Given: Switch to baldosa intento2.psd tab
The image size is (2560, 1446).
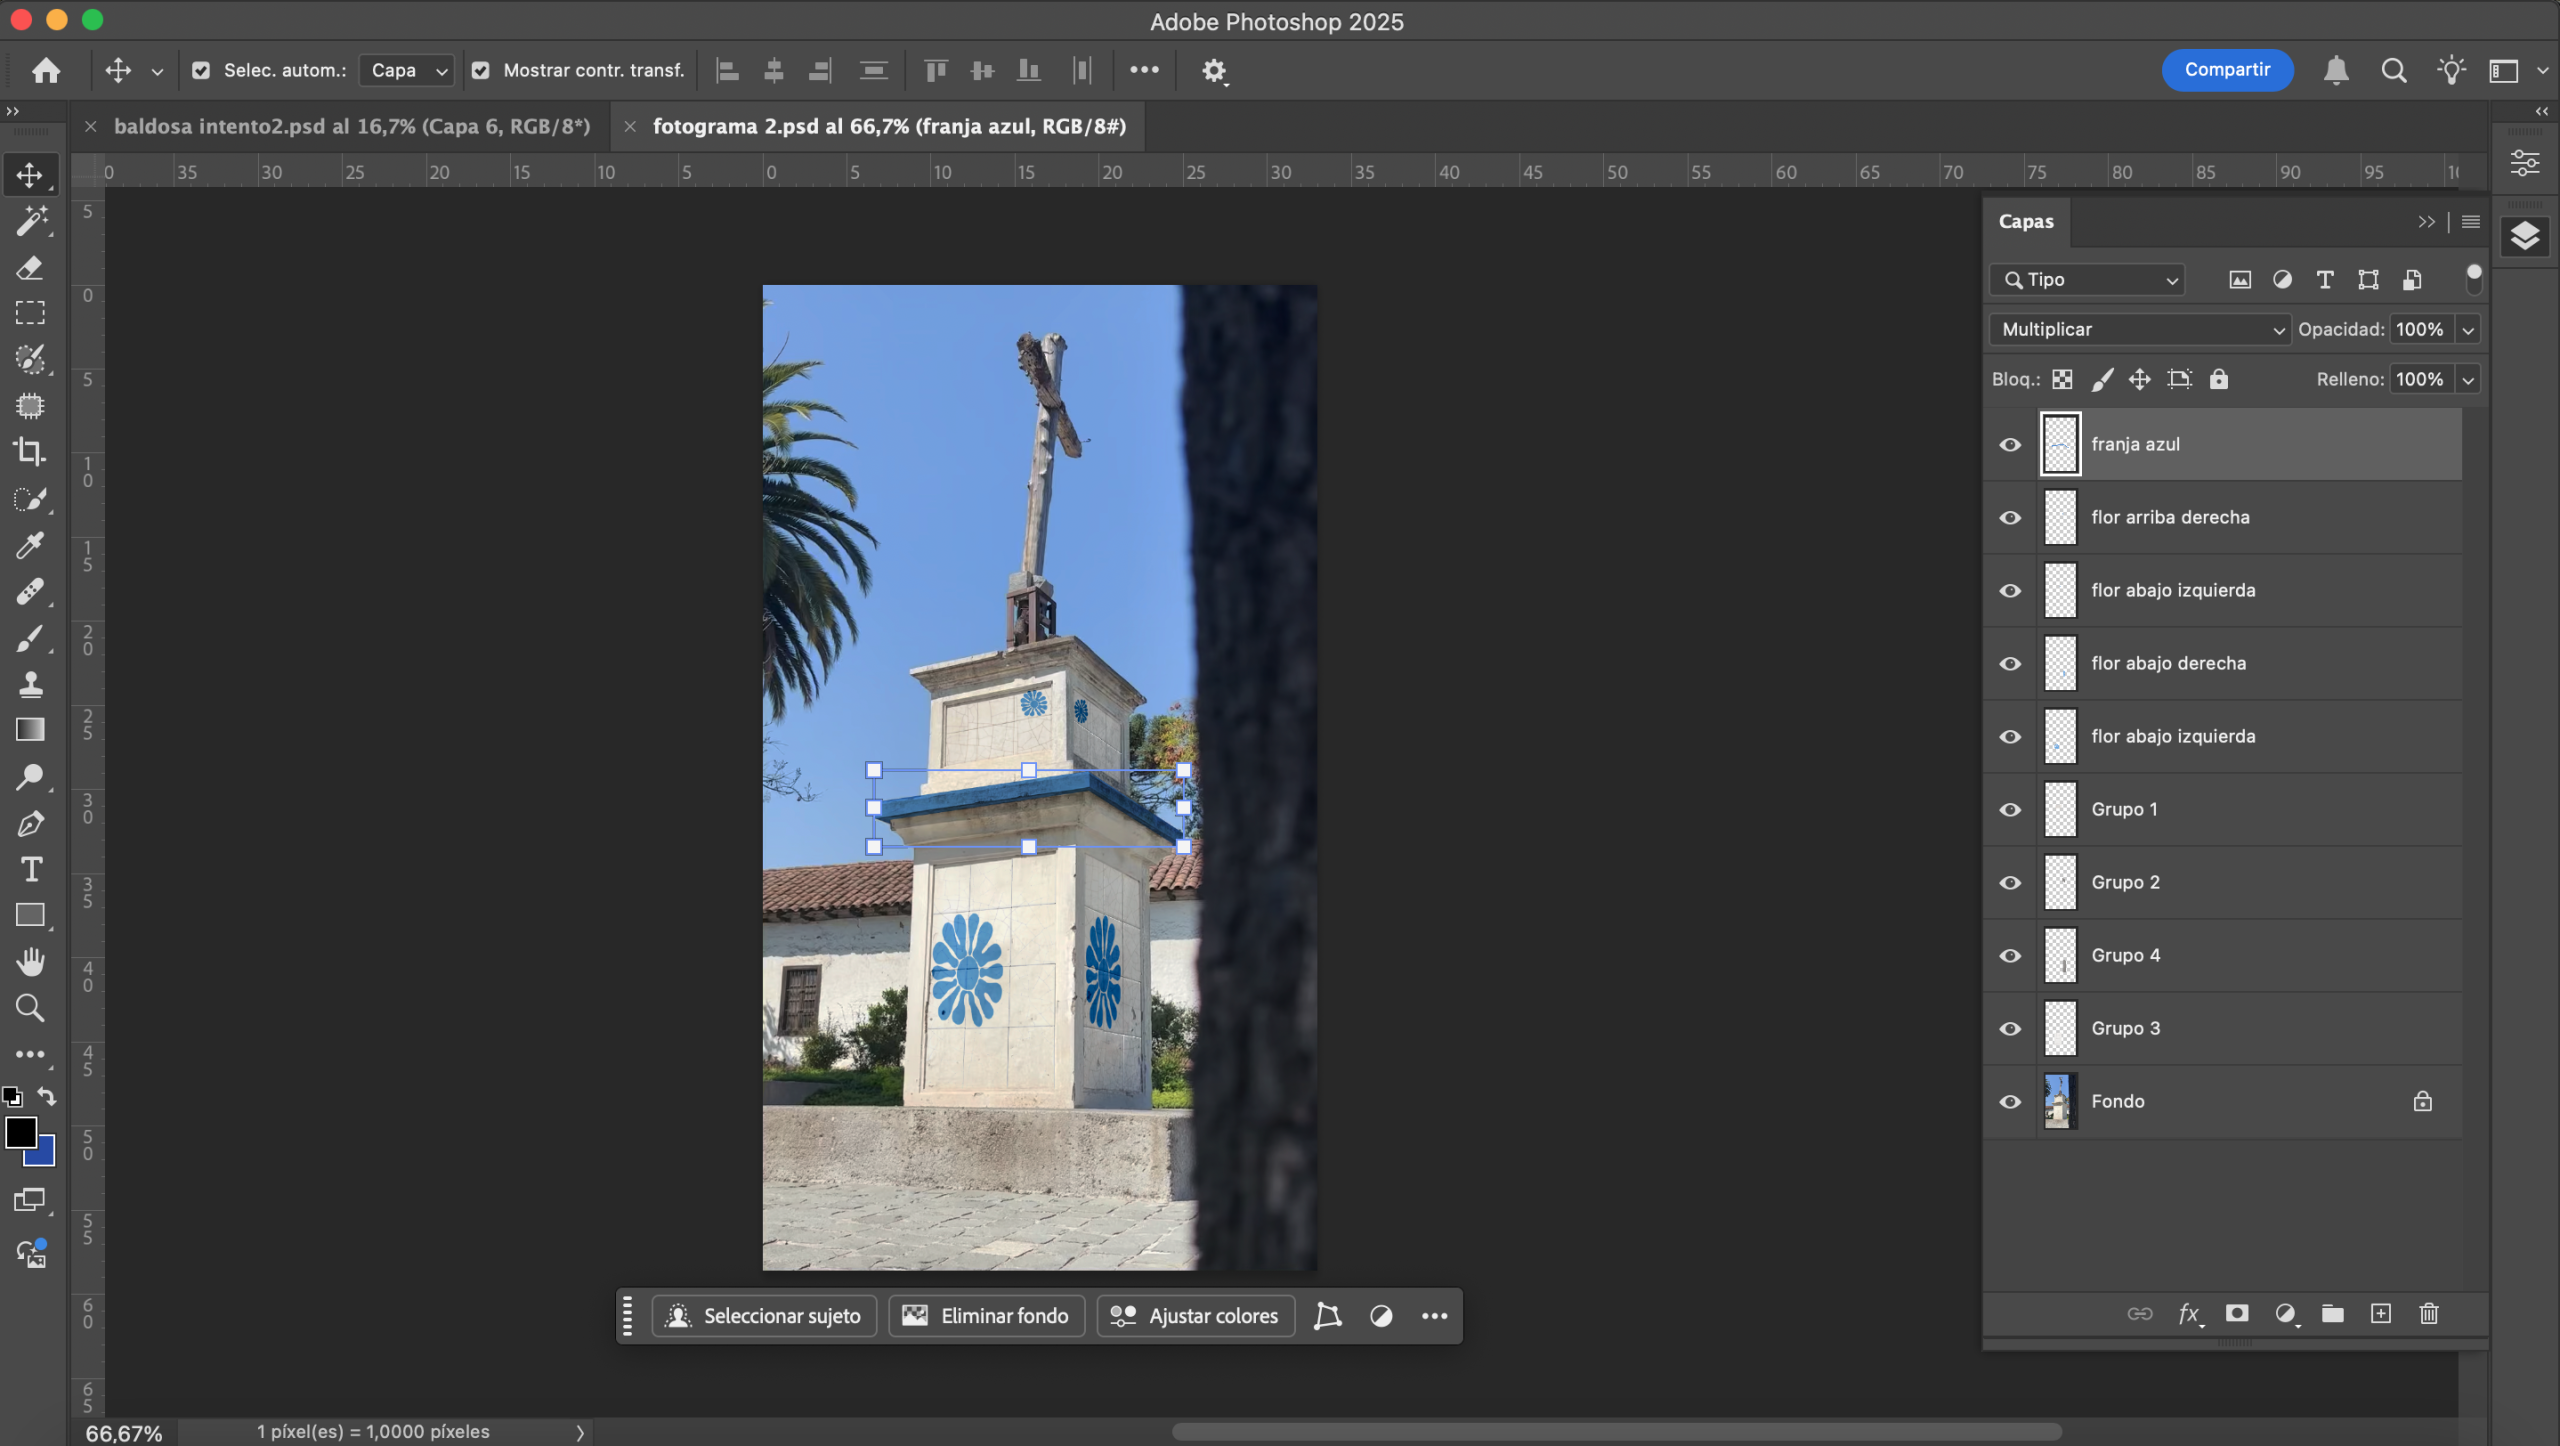Looking at the screenshot, I should (x=351, y=126).
